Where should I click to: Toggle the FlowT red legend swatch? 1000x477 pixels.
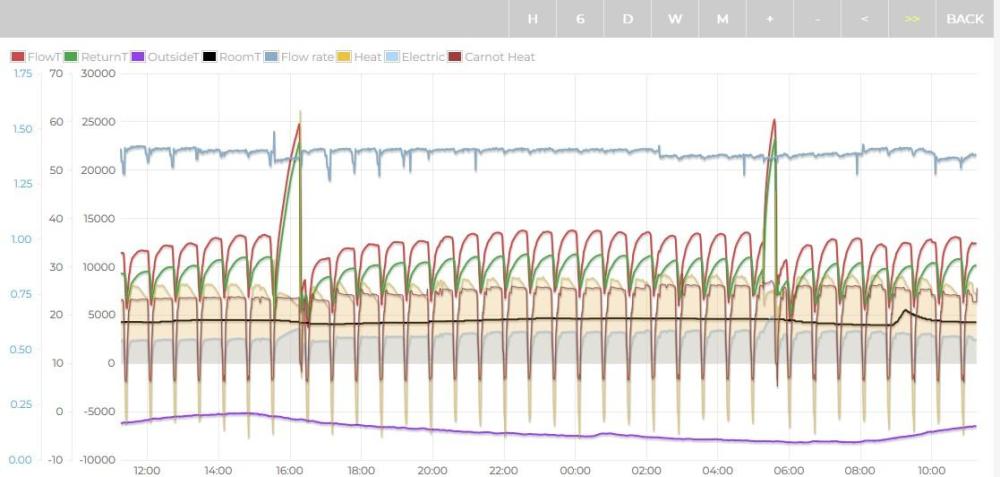(x=18, y=57)
